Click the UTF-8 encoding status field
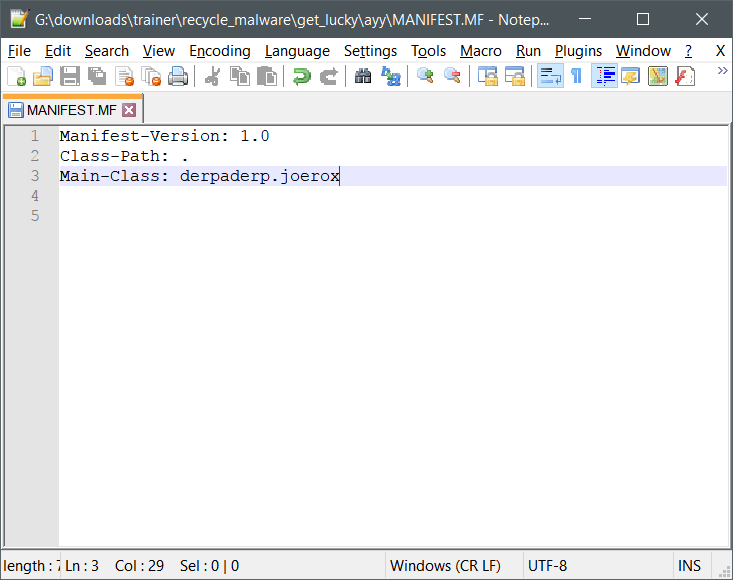Image resolution: width=733 pixels, height=580 pixels. tap(547, 566)
